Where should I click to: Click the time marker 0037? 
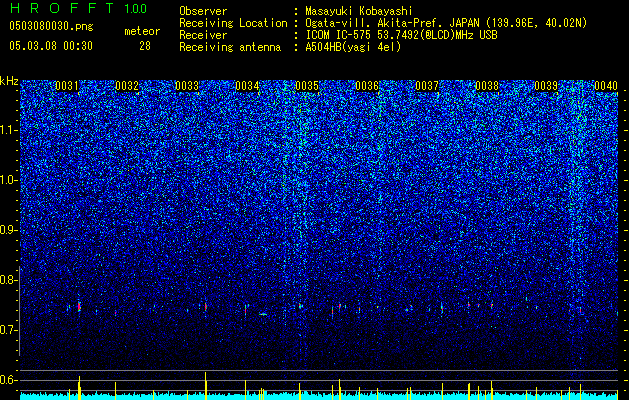pos(427,86)
